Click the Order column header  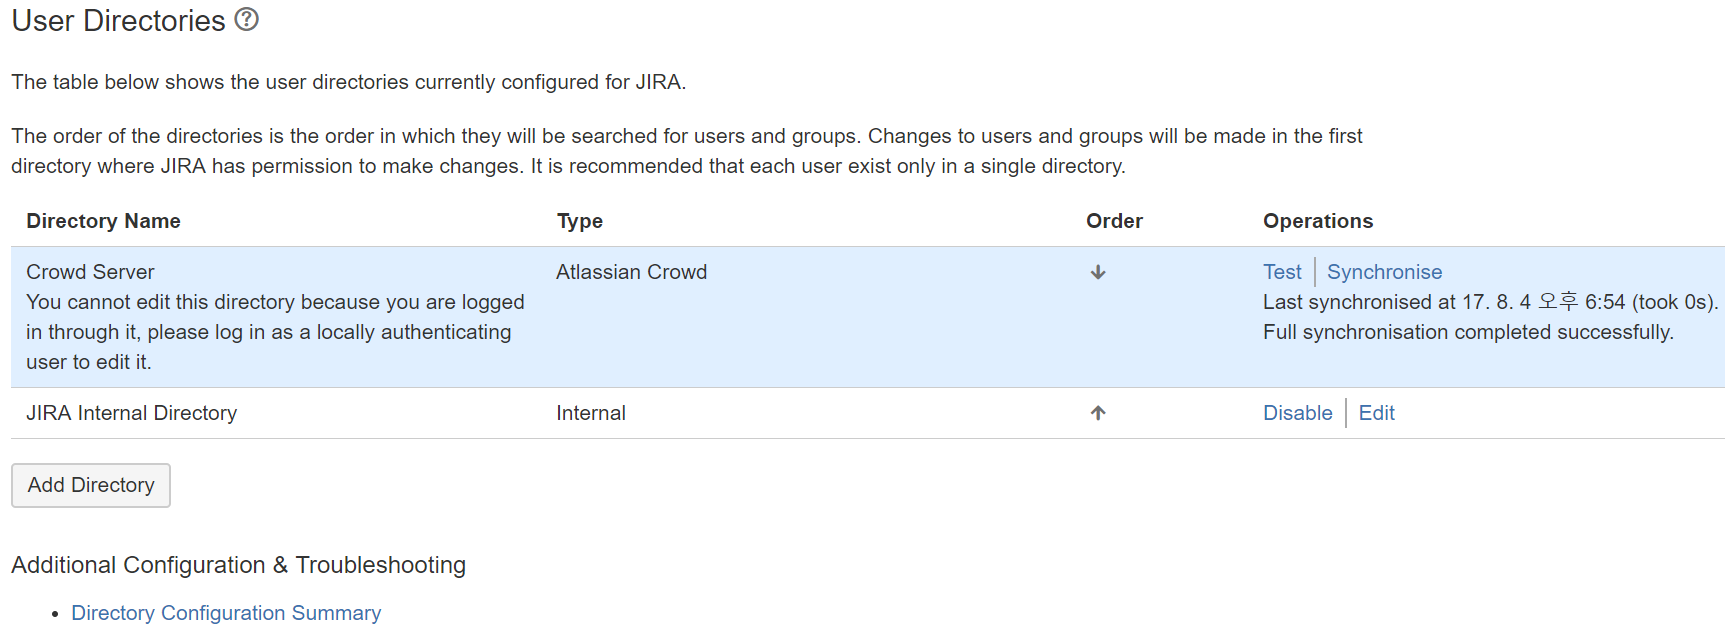point(1114,221)
